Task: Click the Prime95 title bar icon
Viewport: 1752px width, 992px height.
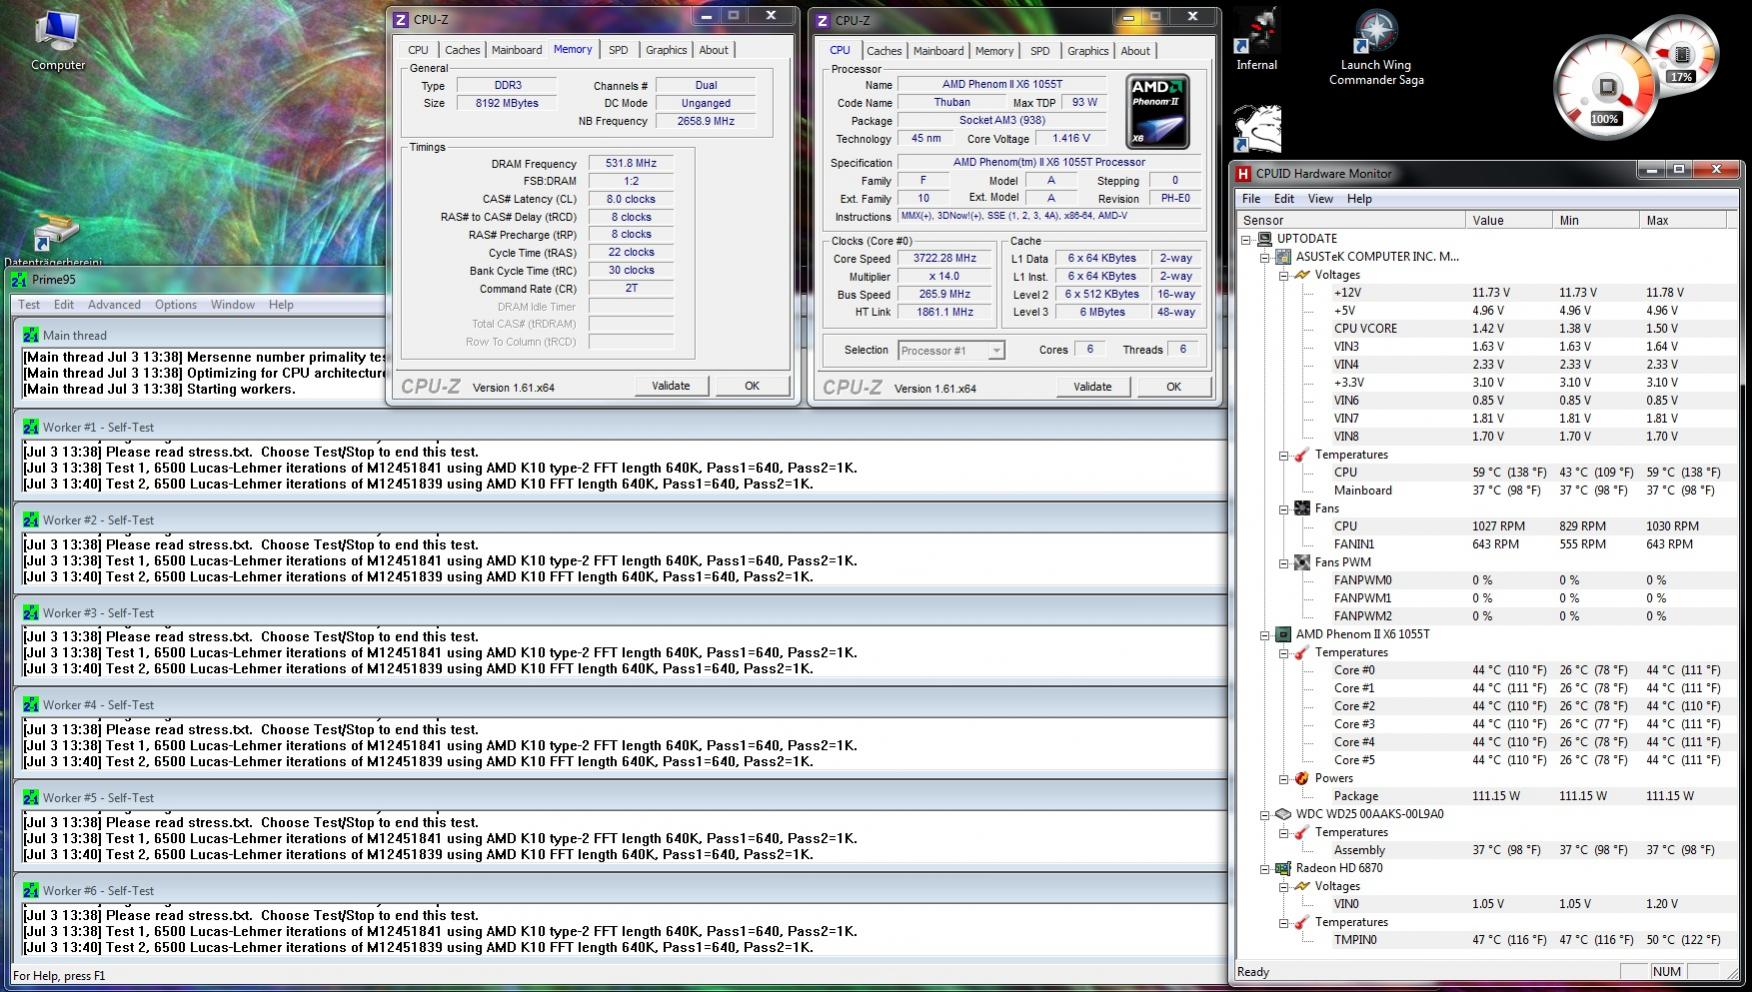Action: [x=19, y=280]
